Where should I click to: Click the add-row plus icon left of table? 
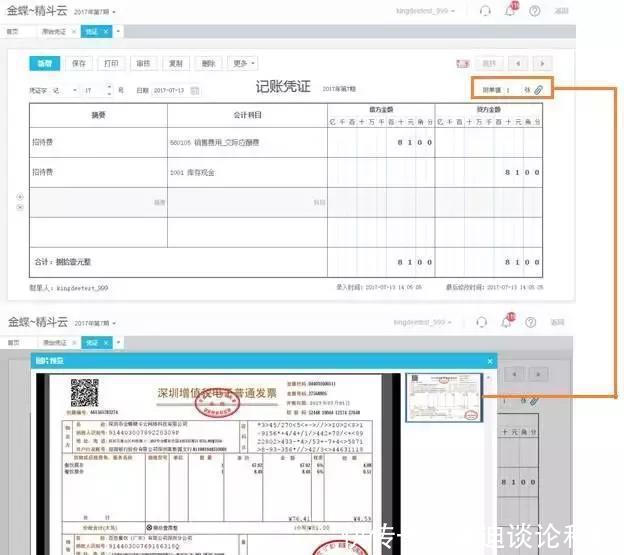20,197
